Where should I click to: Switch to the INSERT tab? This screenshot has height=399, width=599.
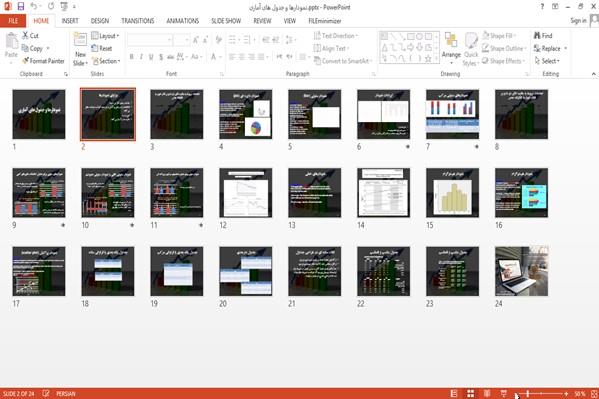[70, 21]
